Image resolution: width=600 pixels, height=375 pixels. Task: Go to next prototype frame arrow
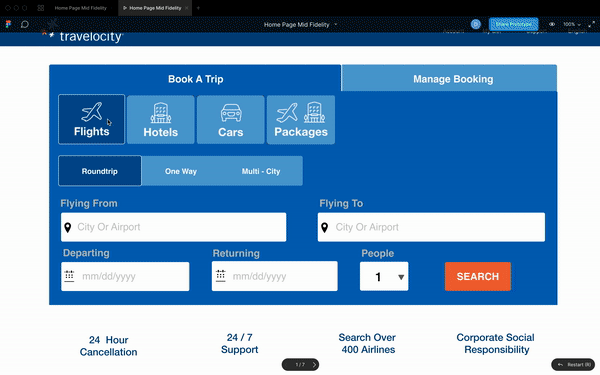coord(314,365)
